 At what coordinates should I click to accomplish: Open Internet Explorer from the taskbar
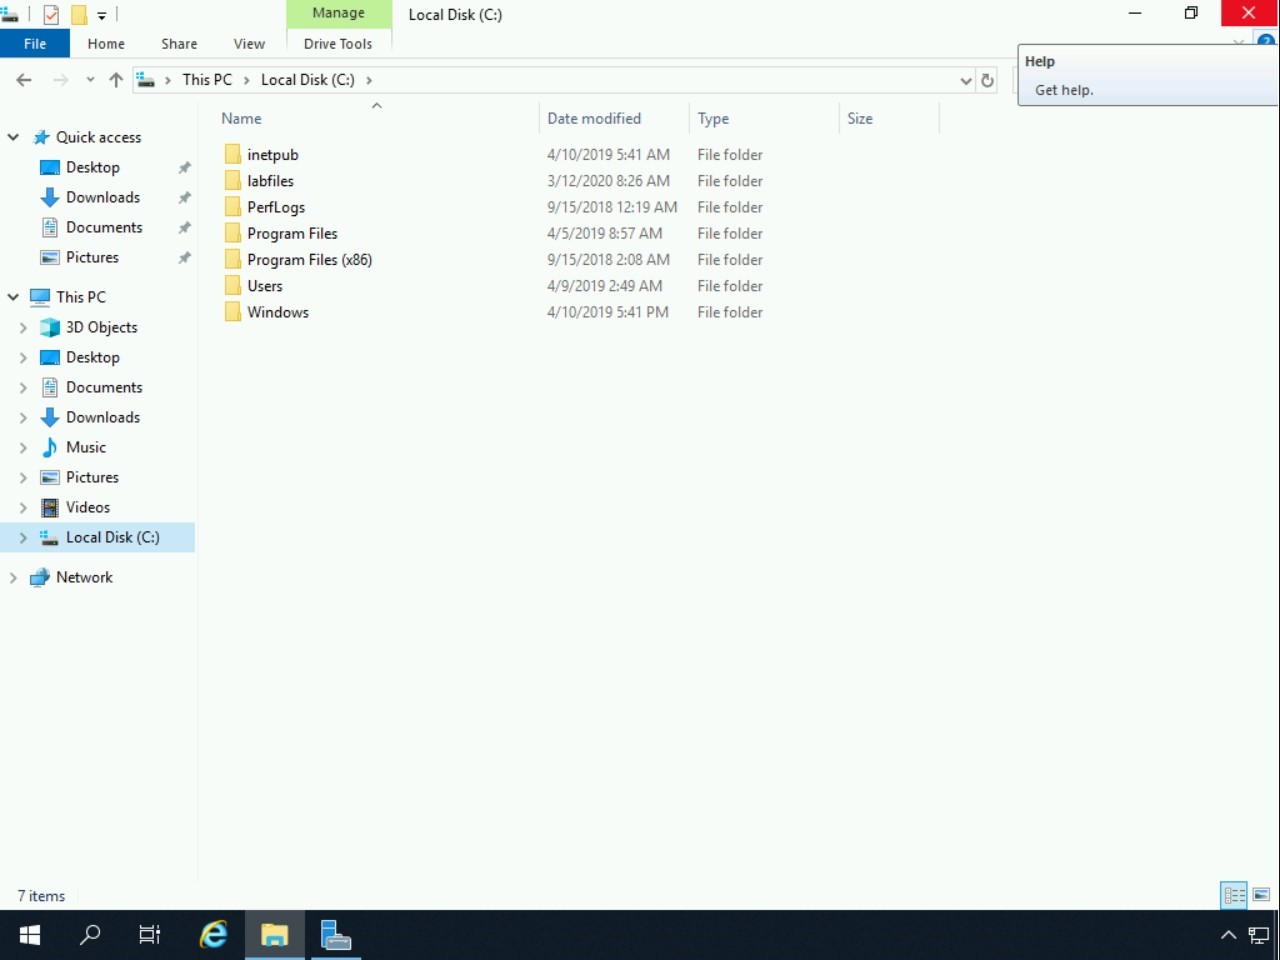213,935
